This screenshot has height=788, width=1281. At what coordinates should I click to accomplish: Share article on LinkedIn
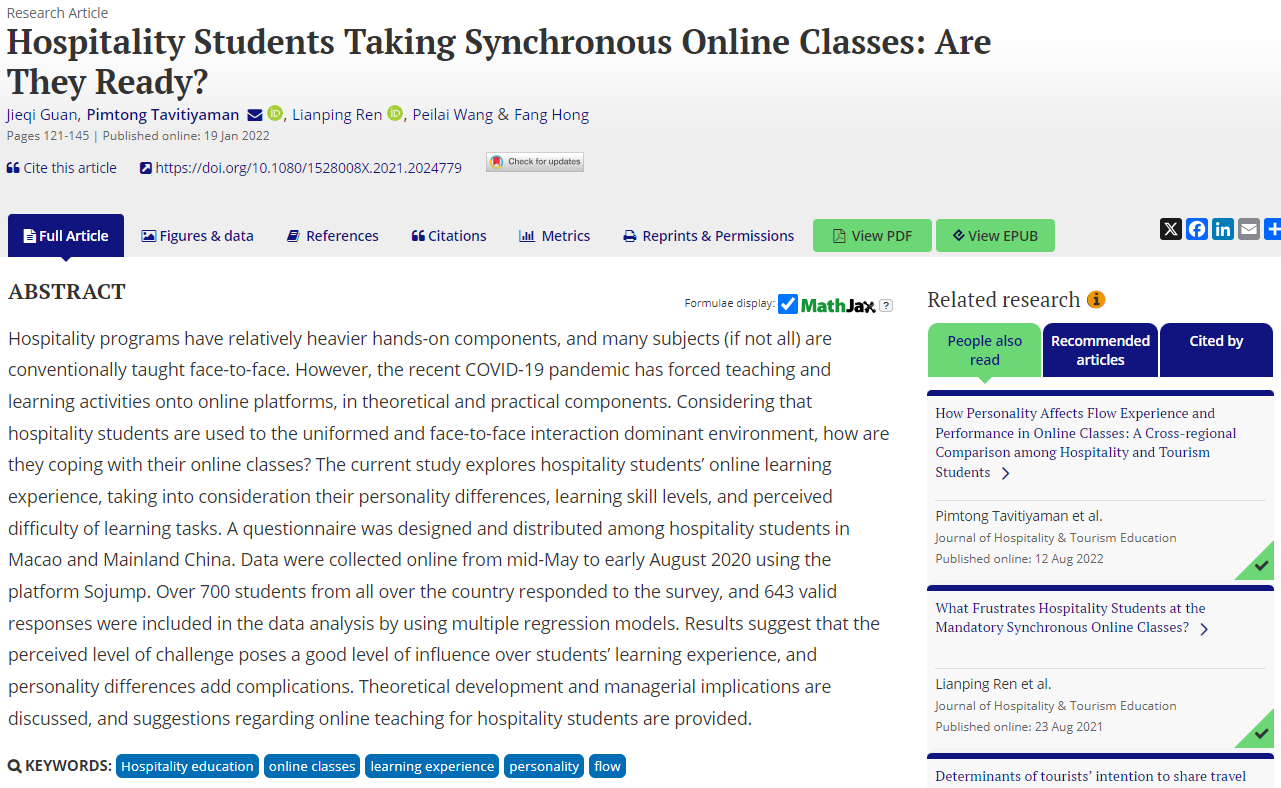point(1222,229)
